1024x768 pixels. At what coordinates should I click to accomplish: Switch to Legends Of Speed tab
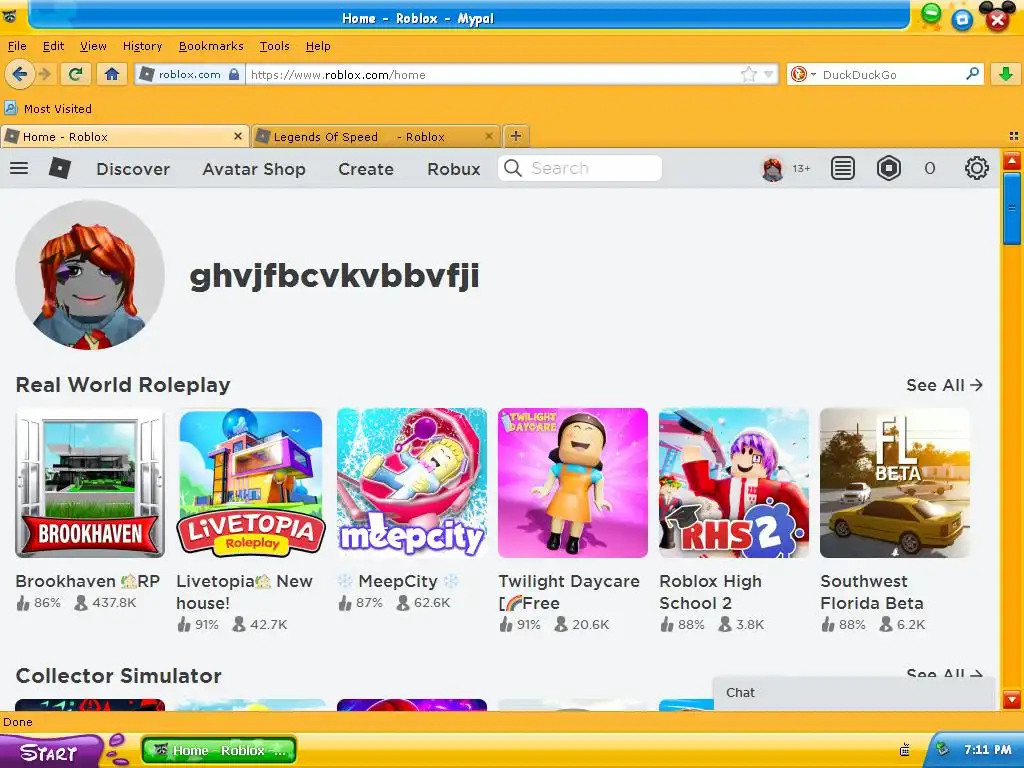pos(376,136)
